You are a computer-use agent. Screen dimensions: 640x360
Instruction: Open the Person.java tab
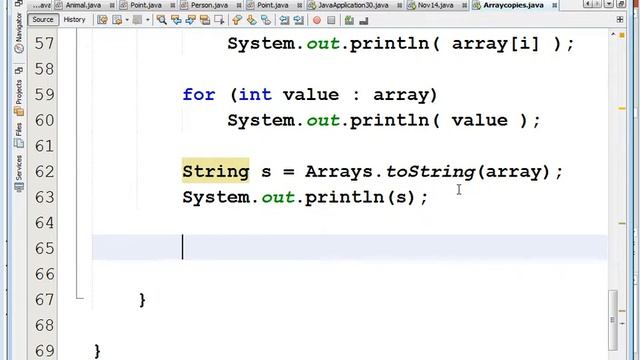point(209,5)
